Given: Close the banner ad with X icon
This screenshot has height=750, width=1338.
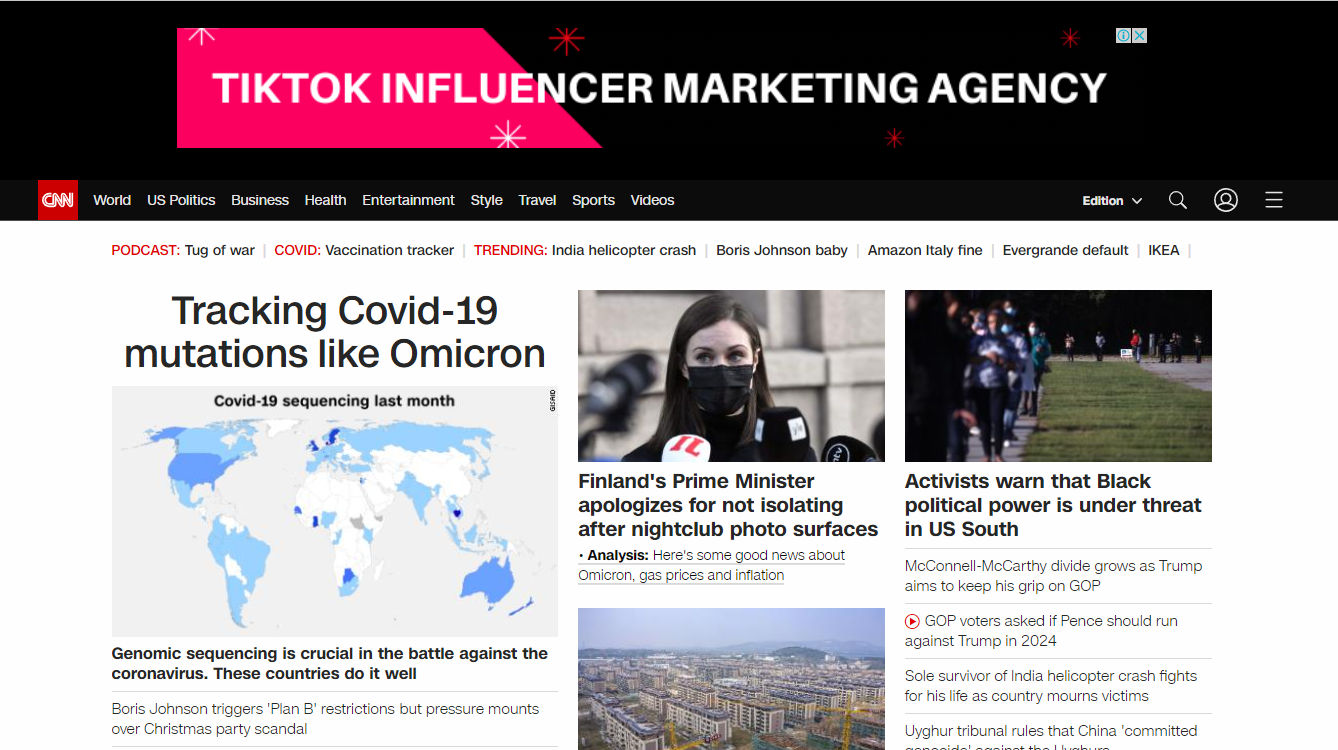Looking at the screenshot, I should click(x=1140, y=36).
